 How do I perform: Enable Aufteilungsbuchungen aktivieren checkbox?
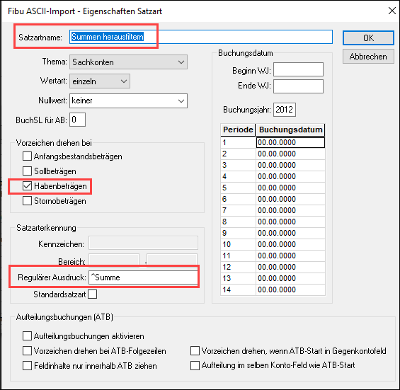click(x=27, y=336)
